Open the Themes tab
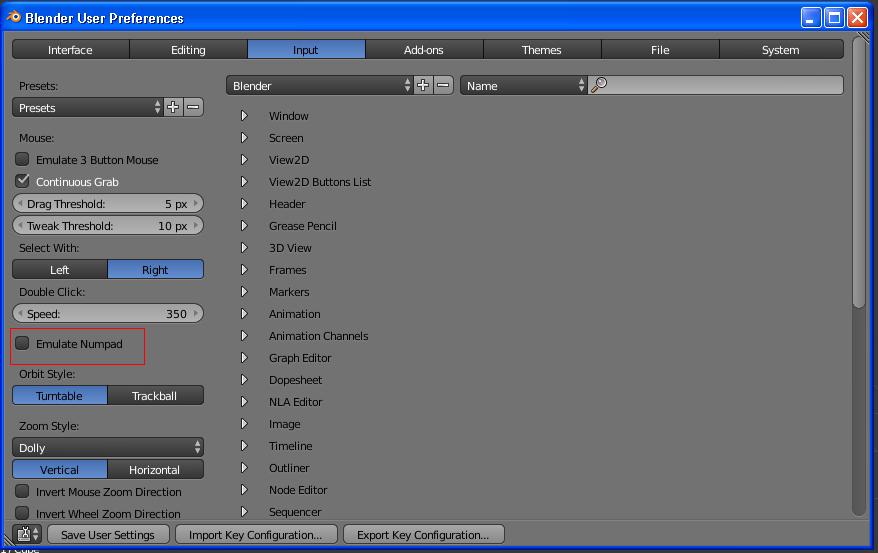 [542, 49]
